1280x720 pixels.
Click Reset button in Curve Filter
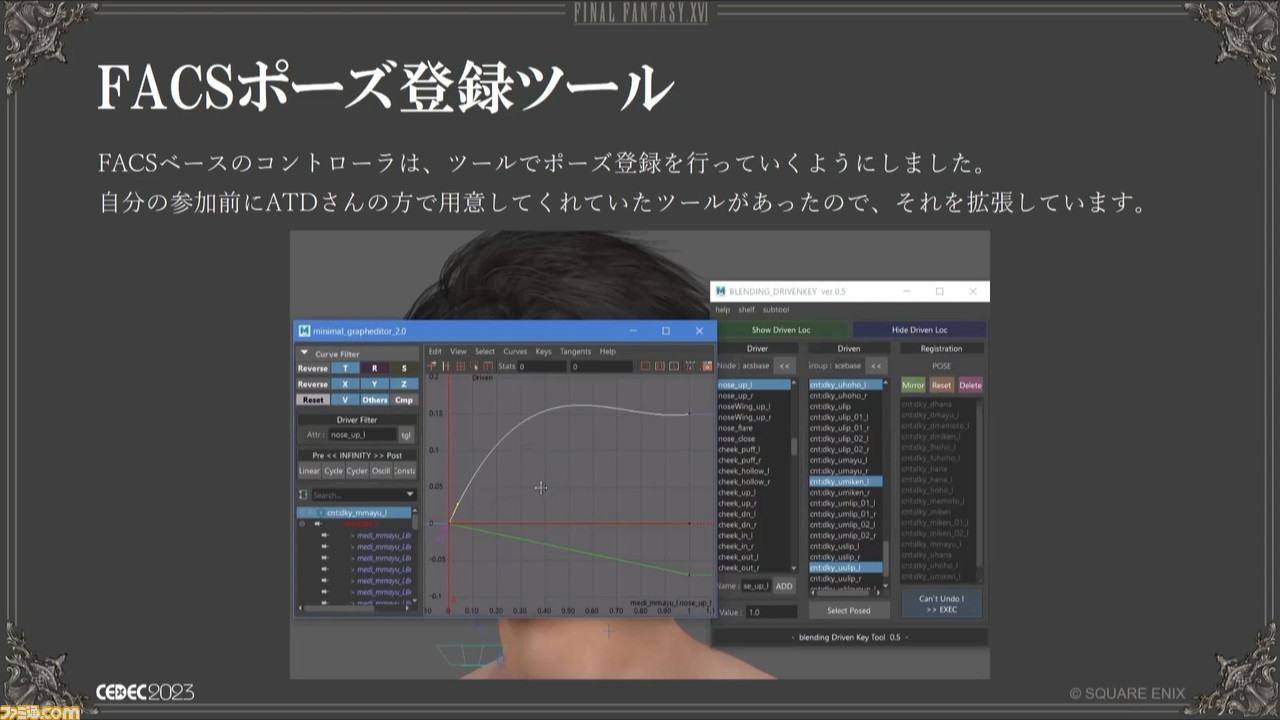(313, 400)
